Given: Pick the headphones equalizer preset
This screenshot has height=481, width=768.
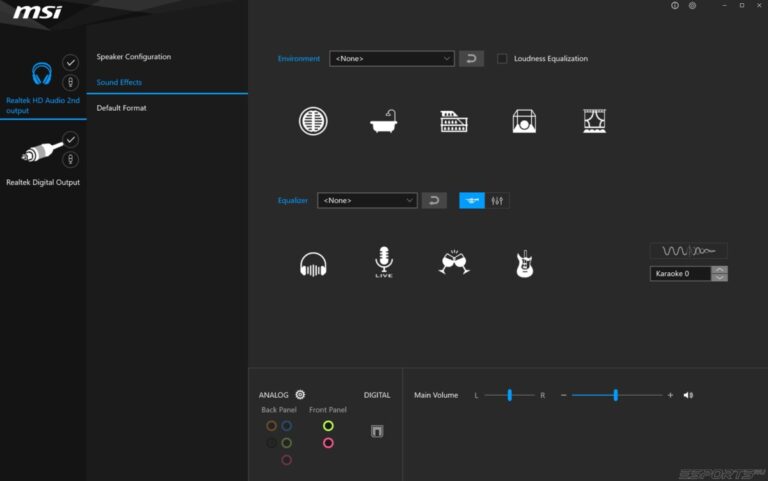Looking at the screenshot, I should click(313, 264).
